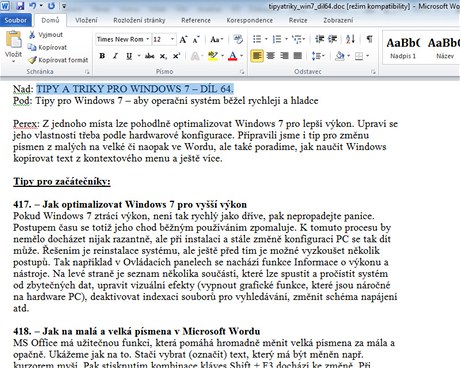Open the Schránka dialog launcher
The width and height of the screenshot is (460, 368).
87,72
